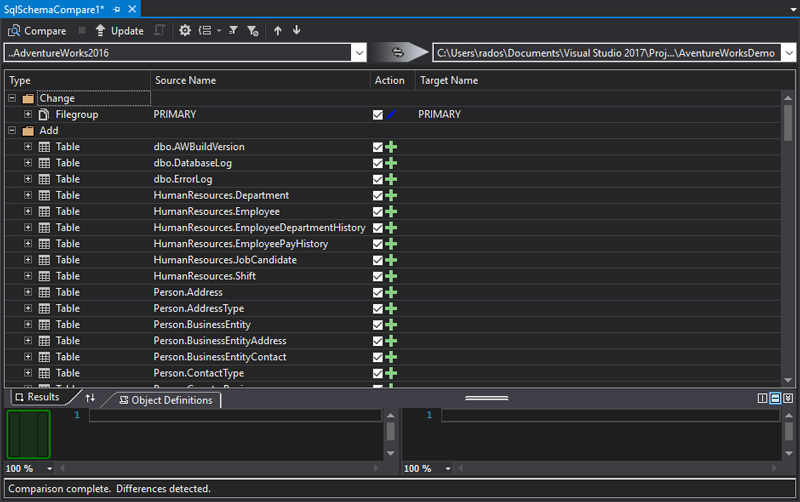This screenshot has width=800, height=502.
Task: Click the Stop comparison square icon
Action: tap(82, 31)
